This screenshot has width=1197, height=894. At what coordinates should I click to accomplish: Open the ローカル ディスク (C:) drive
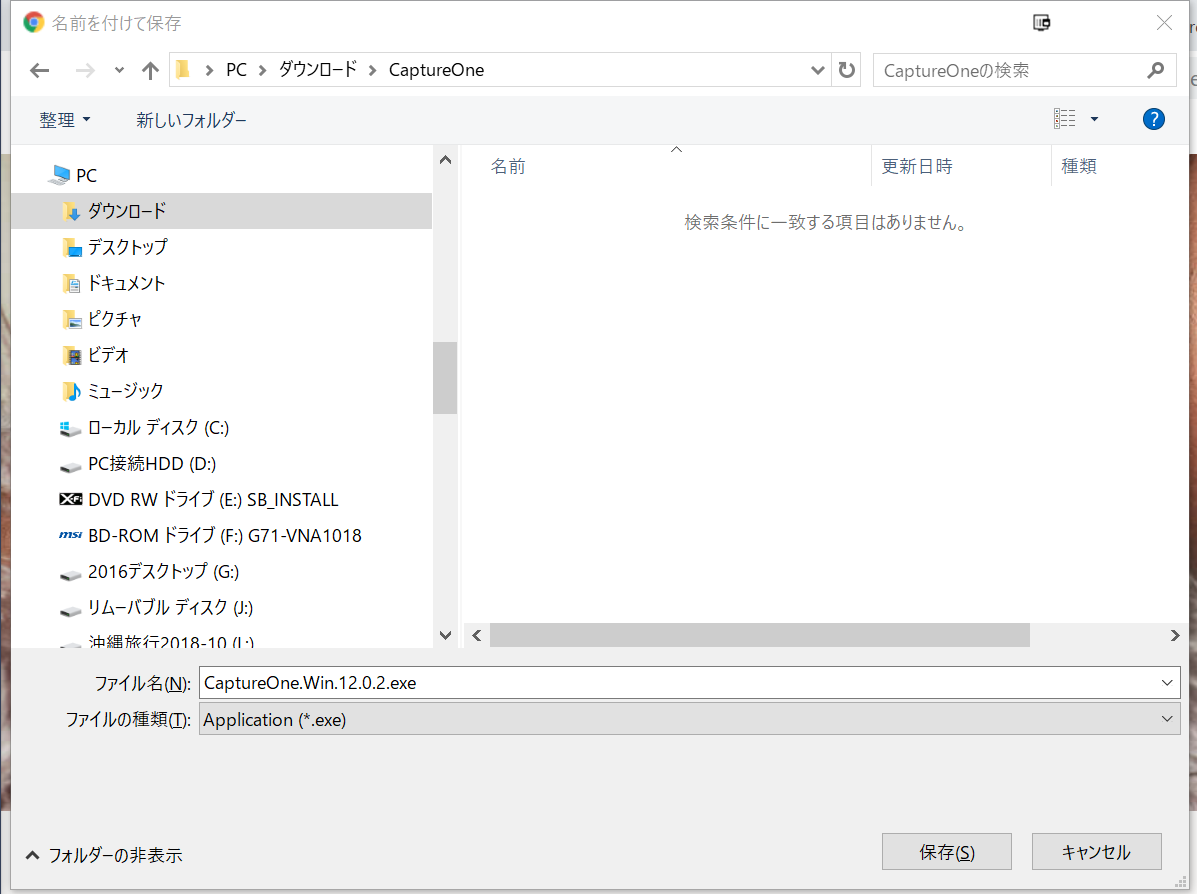coord(158,427)
